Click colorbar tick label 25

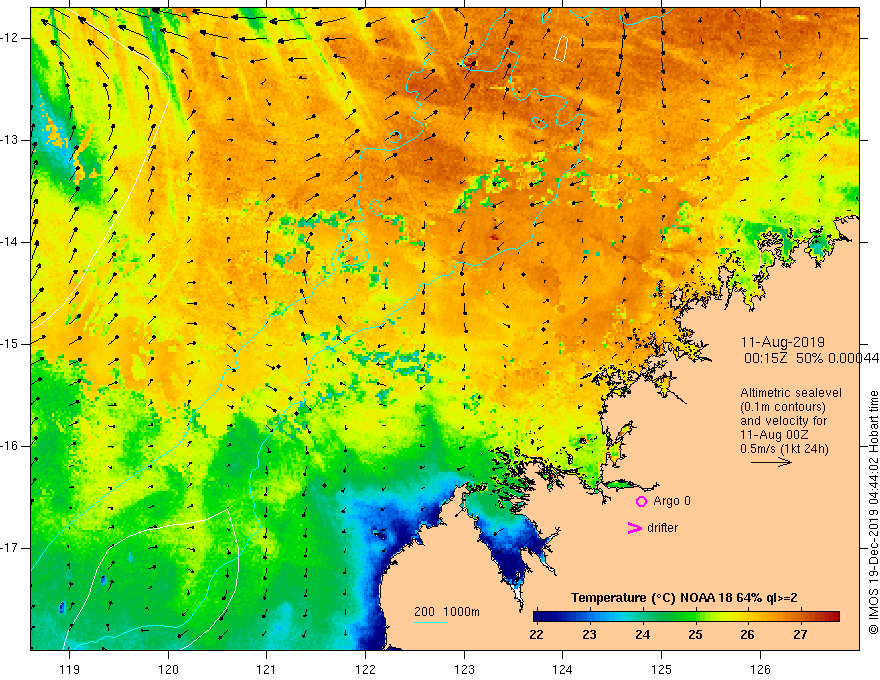coord(695,635)
